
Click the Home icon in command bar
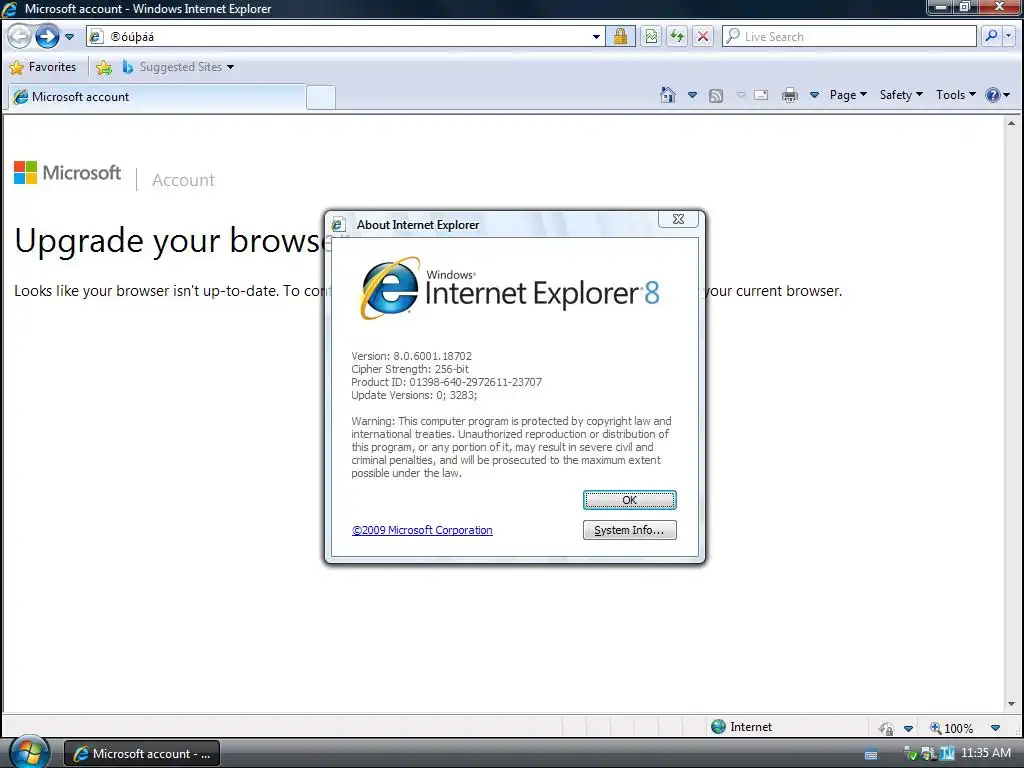click(x=667, y=95)
